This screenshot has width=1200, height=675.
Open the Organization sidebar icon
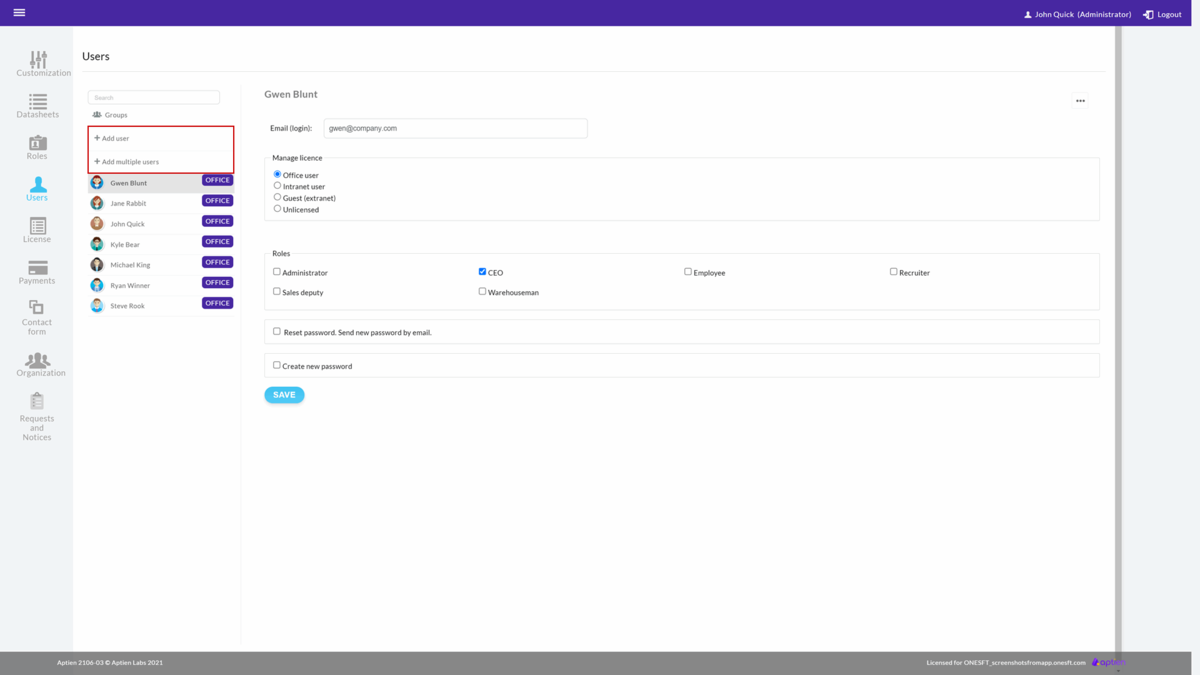[37, 360]
